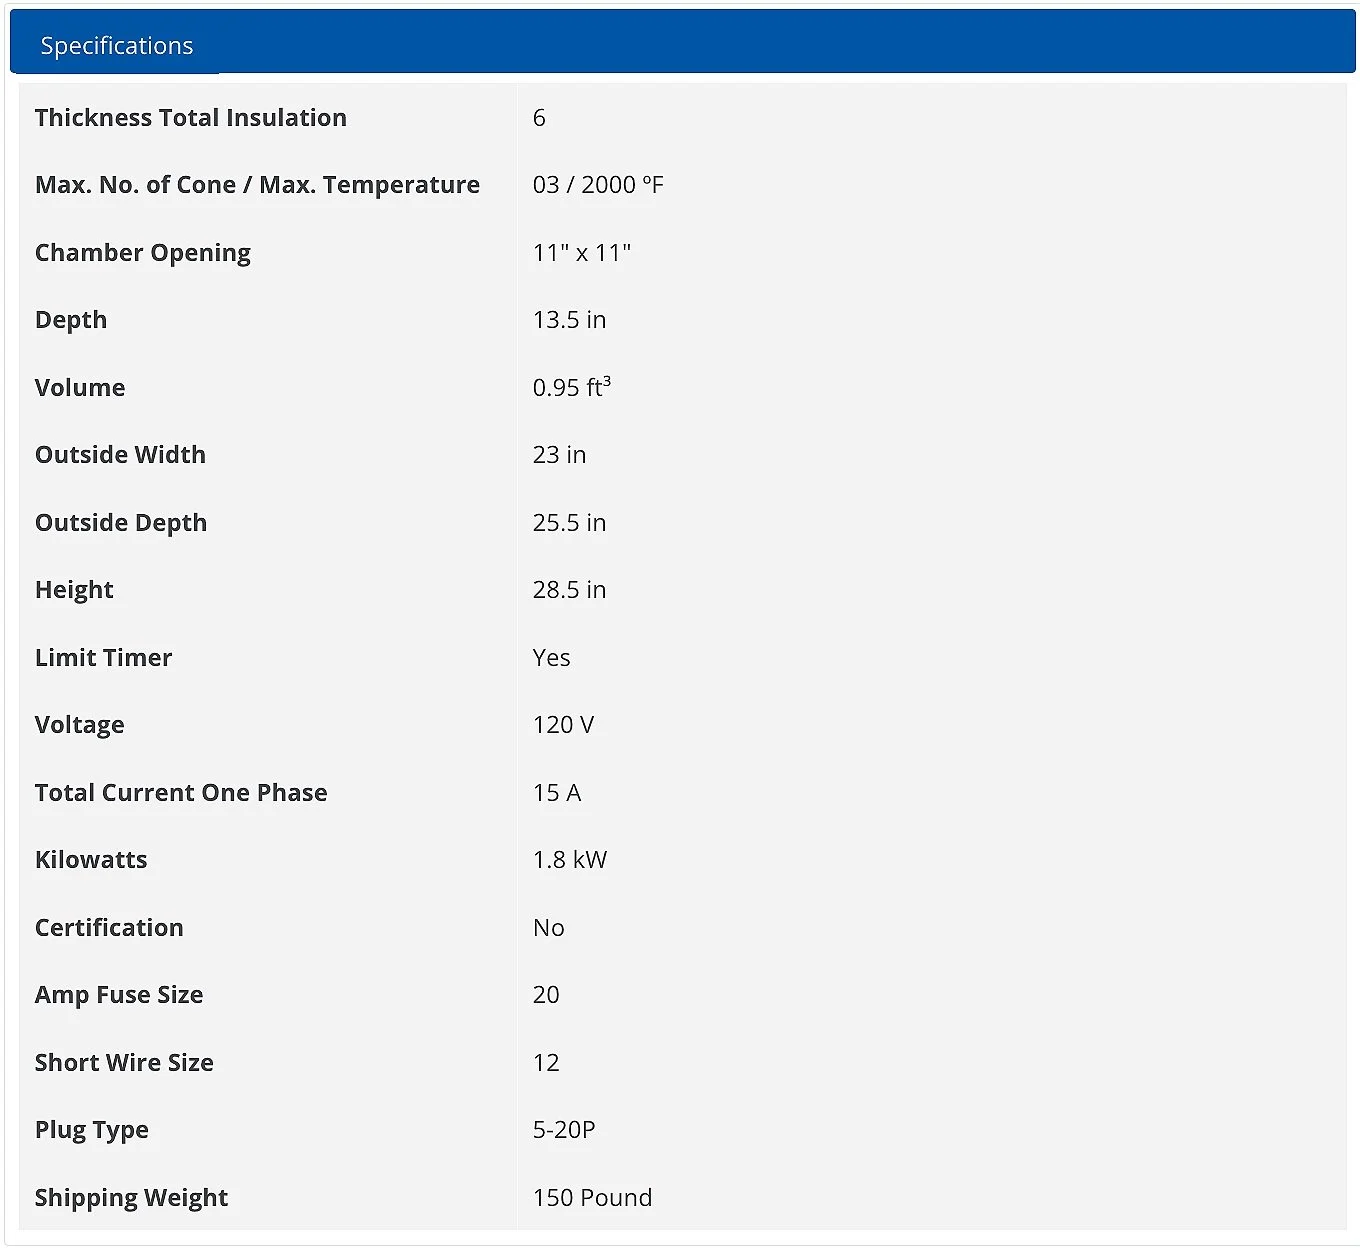Screen dimensions: 1360x1248
Task: Open the Specifications tab
Action: [116, 46]
